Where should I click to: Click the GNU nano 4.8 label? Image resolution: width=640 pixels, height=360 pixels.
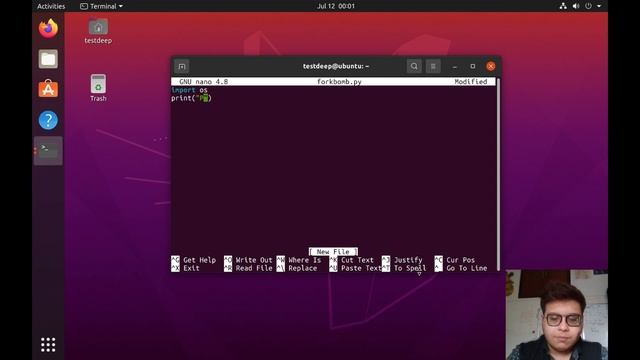(x=203, y=82)
